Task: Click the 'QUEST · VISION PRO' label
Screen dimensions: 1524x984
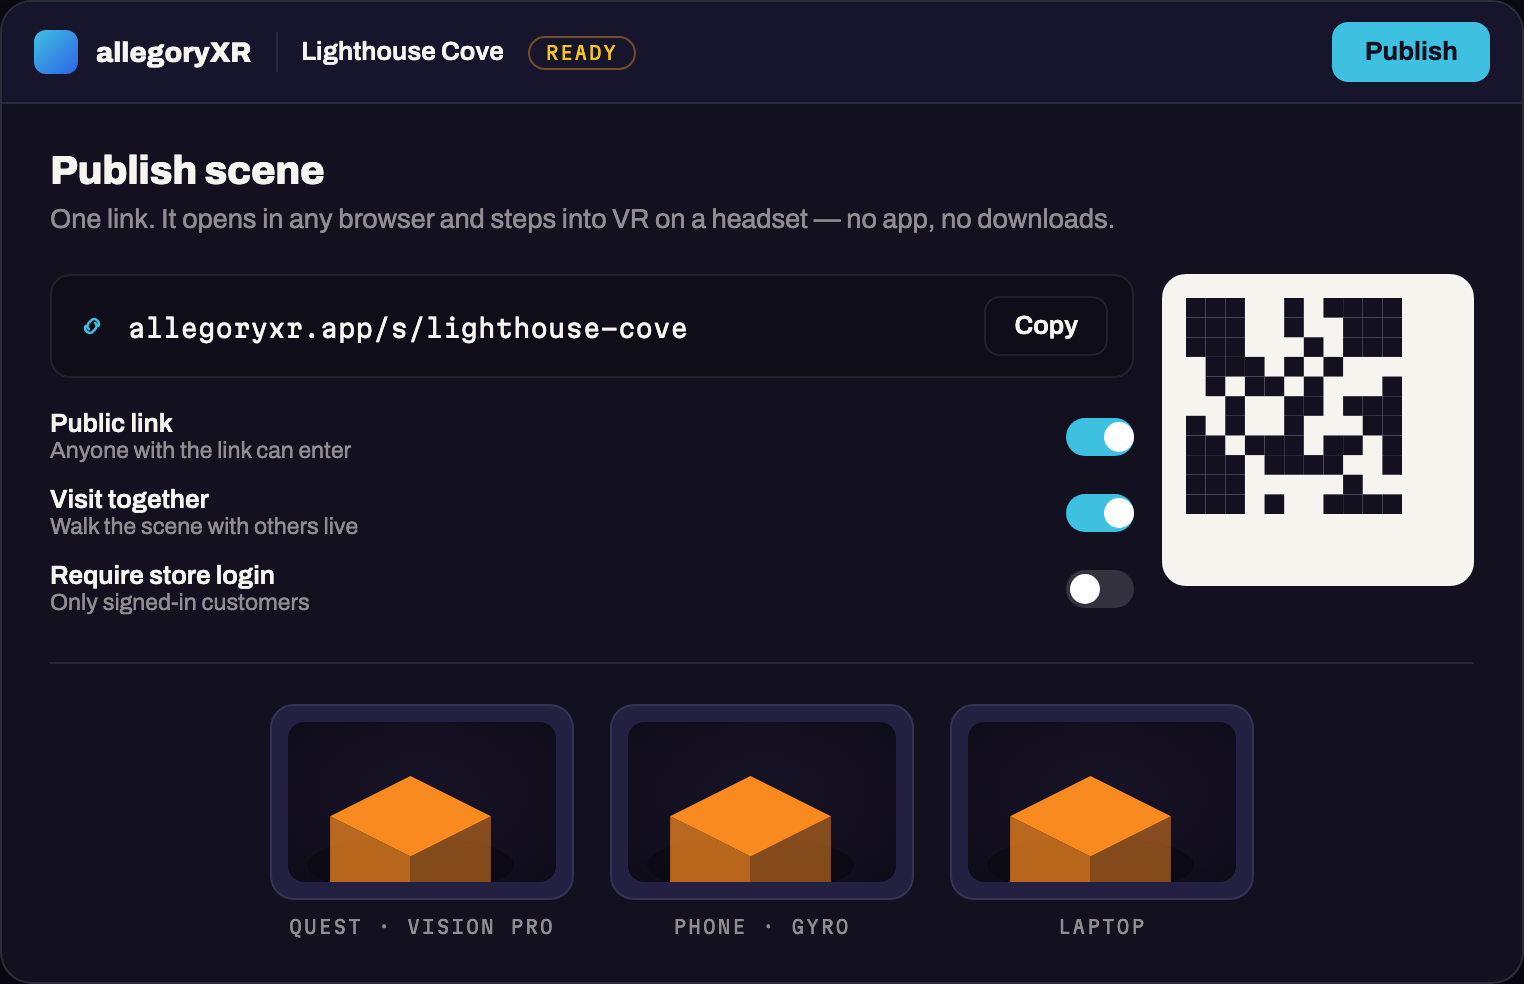Action: pyautogui.click(x=421, y=927)
